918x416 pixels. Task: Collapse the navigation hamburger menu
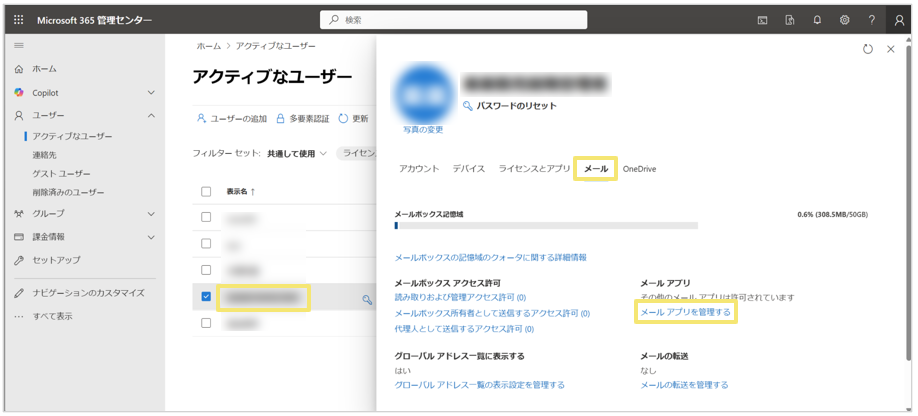click(19, 46)
